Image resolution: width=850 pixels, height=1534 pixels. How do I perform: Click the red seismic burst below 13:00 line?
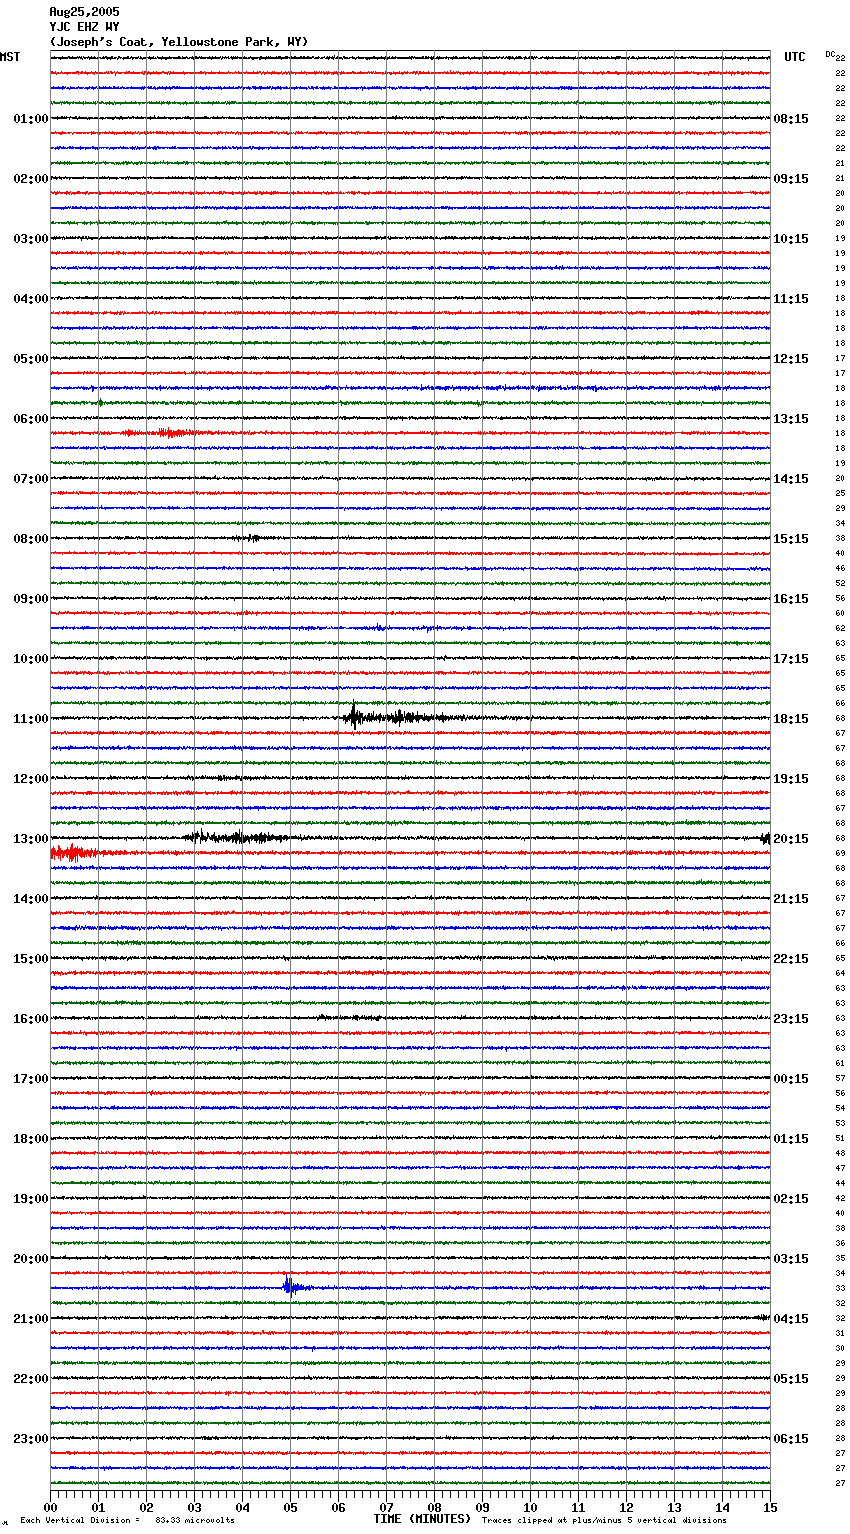click(x=75, y=853)
